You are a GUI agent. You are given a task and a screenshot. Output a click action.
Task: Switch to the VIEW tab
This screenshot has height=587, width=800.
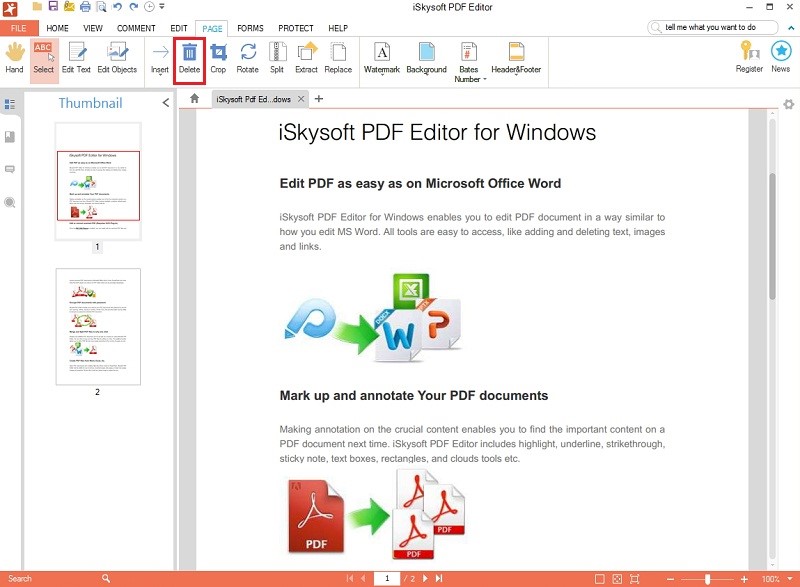pos(93,28)
